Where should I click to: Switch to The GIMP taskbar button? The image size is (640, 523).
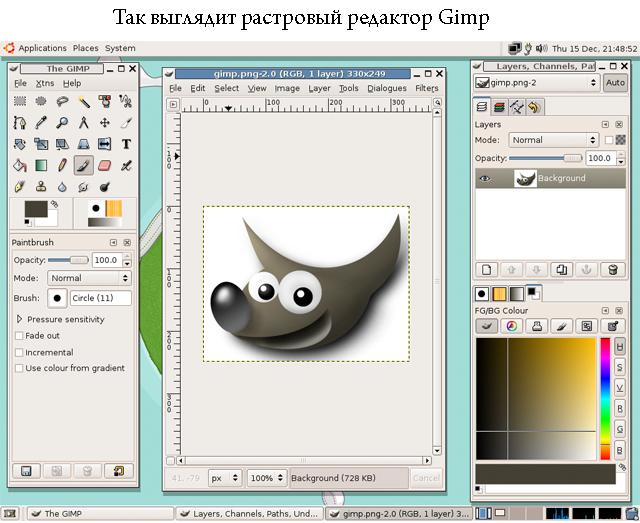(x=101, y=514)
